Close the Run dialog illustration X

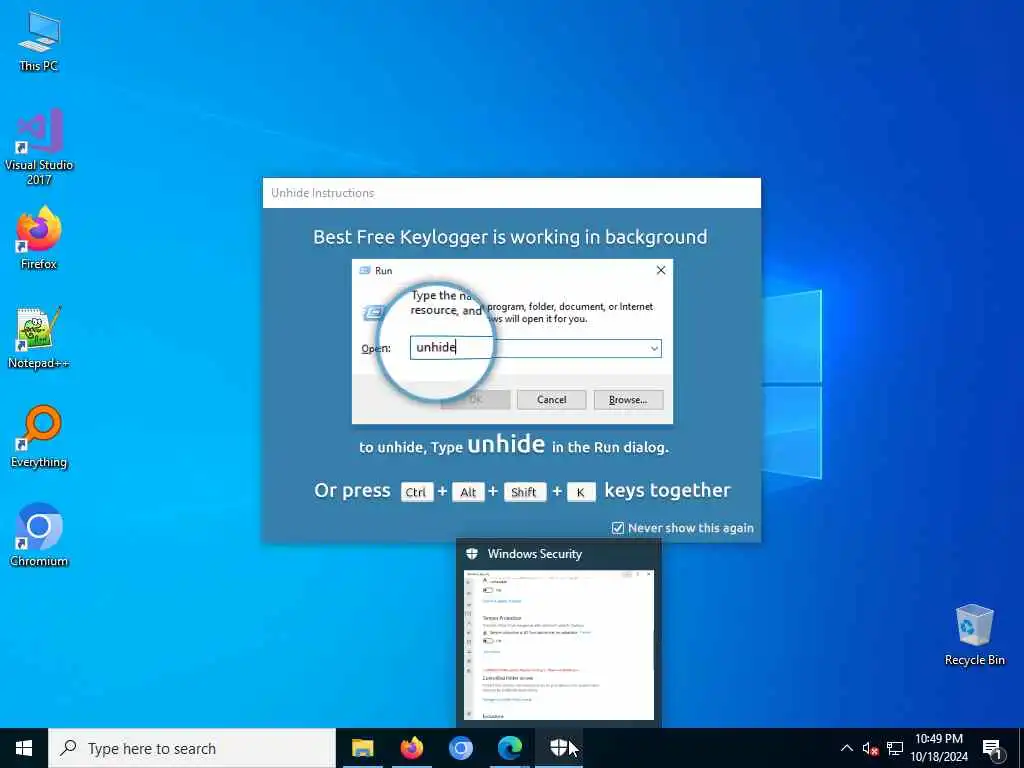[x=661, y=270]
